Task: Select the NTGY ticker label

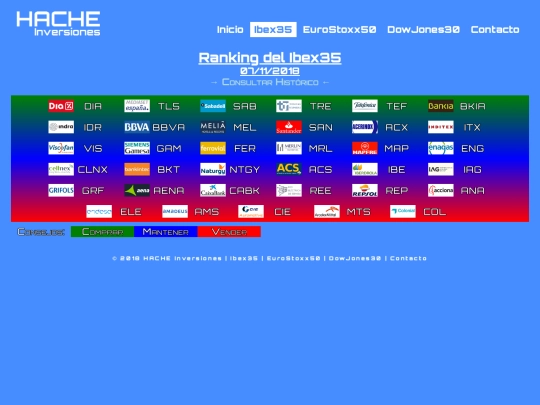Action: [245, 169]
